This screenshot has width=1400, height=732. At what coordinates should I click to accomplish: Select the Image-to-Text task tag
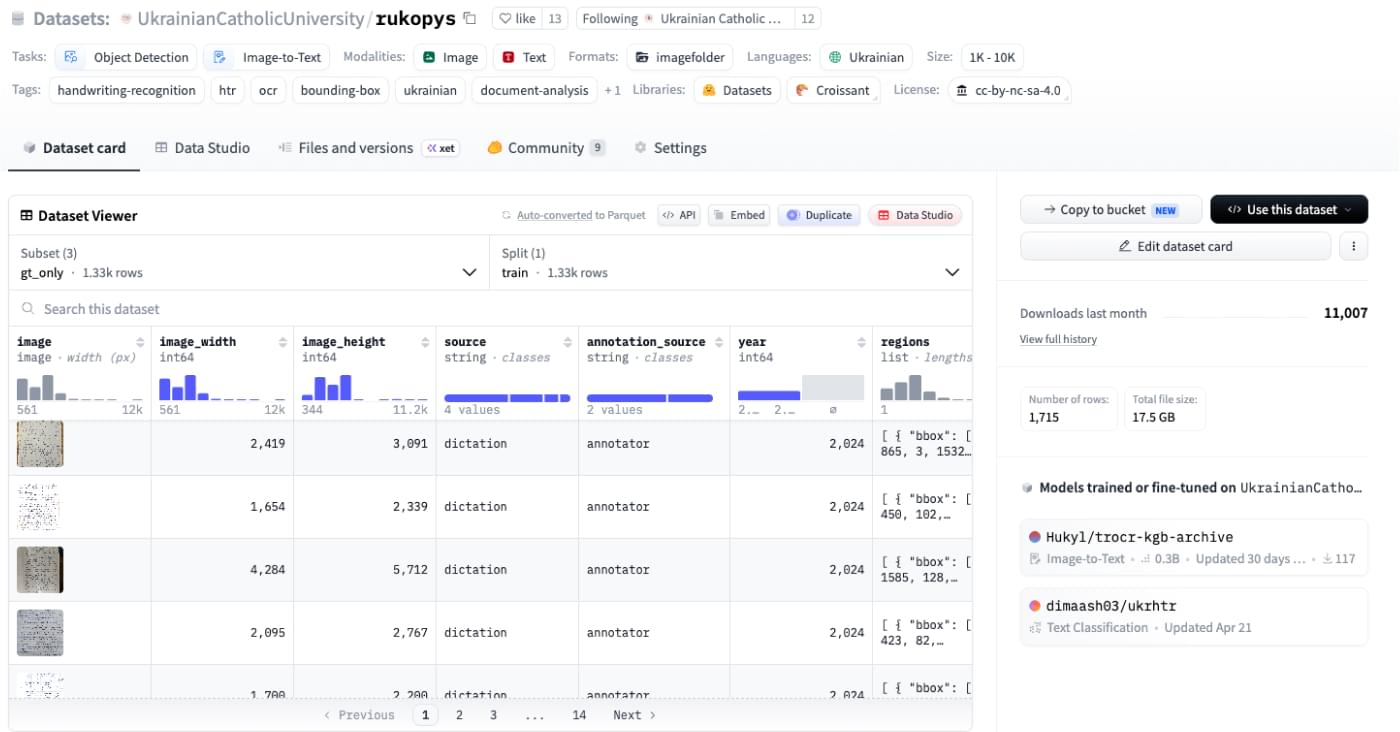[x=266, y=57]
